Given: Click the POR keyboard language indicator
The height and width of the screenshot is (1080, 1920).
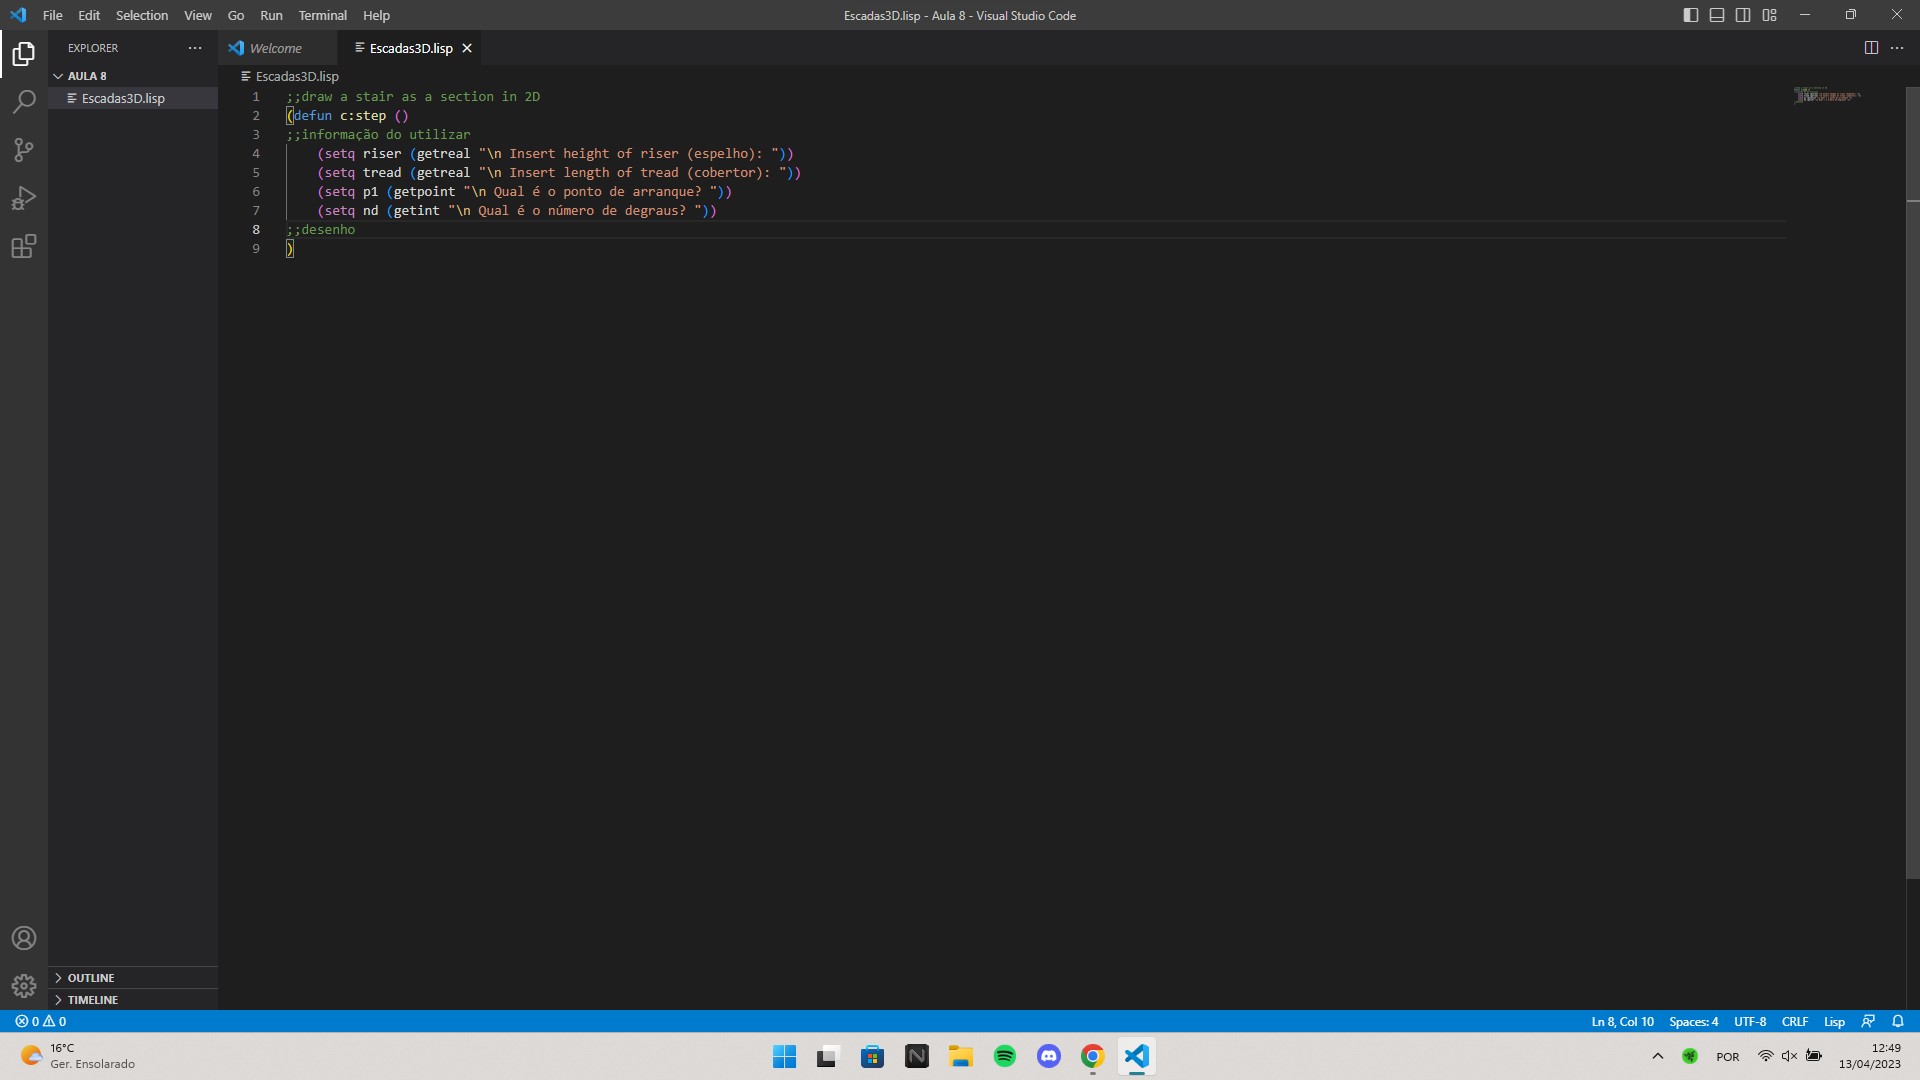Looking at the screenshot, I should [x=1728, y=1056].
